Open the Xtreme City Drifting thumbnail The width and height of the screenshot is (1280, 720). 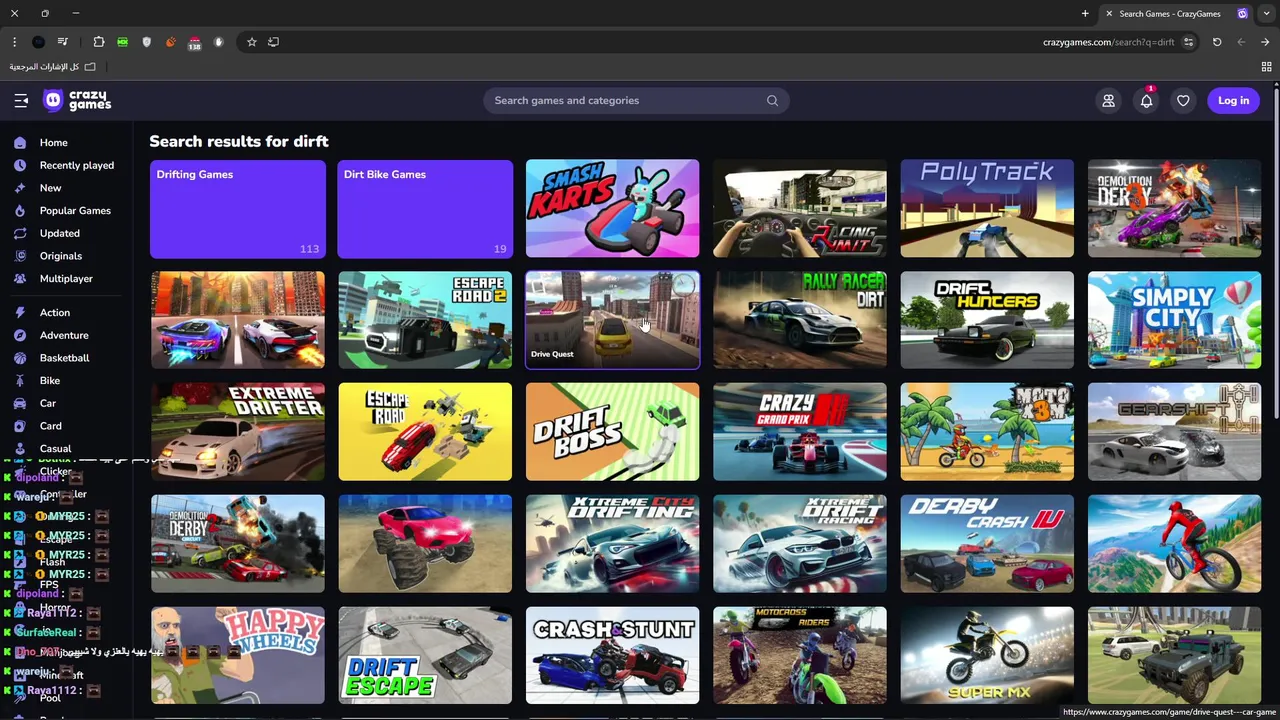612,544
